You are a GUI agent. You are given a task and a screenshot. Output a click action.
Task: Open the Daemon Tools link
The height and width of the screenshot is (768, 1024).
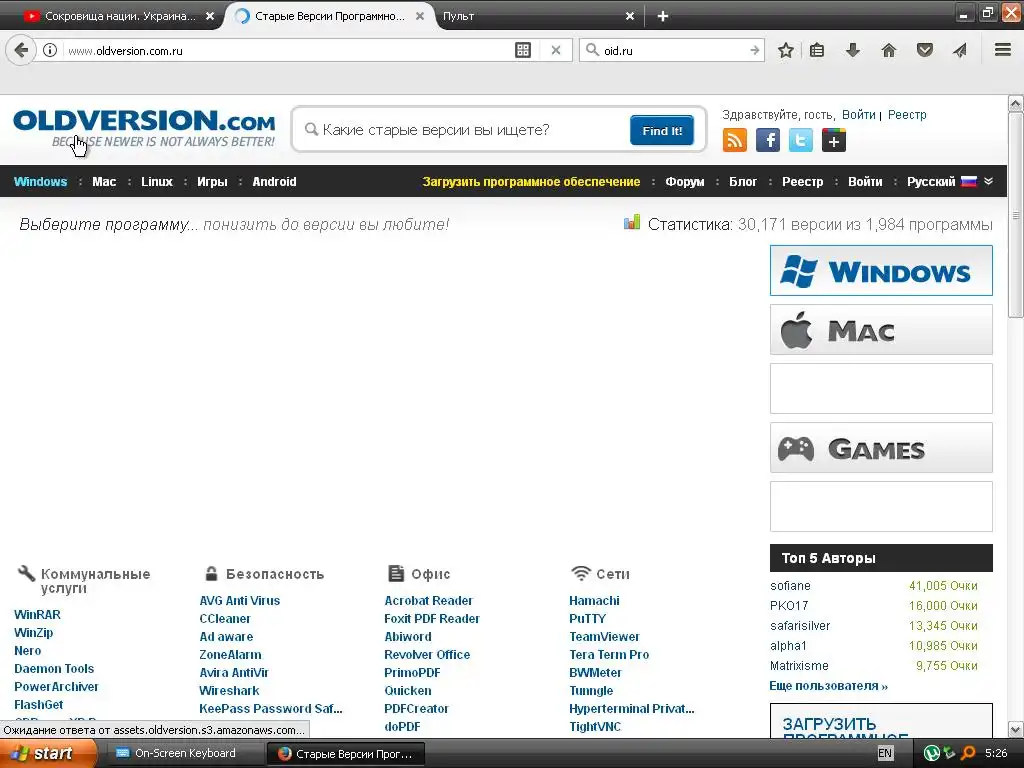pos(54,669)
